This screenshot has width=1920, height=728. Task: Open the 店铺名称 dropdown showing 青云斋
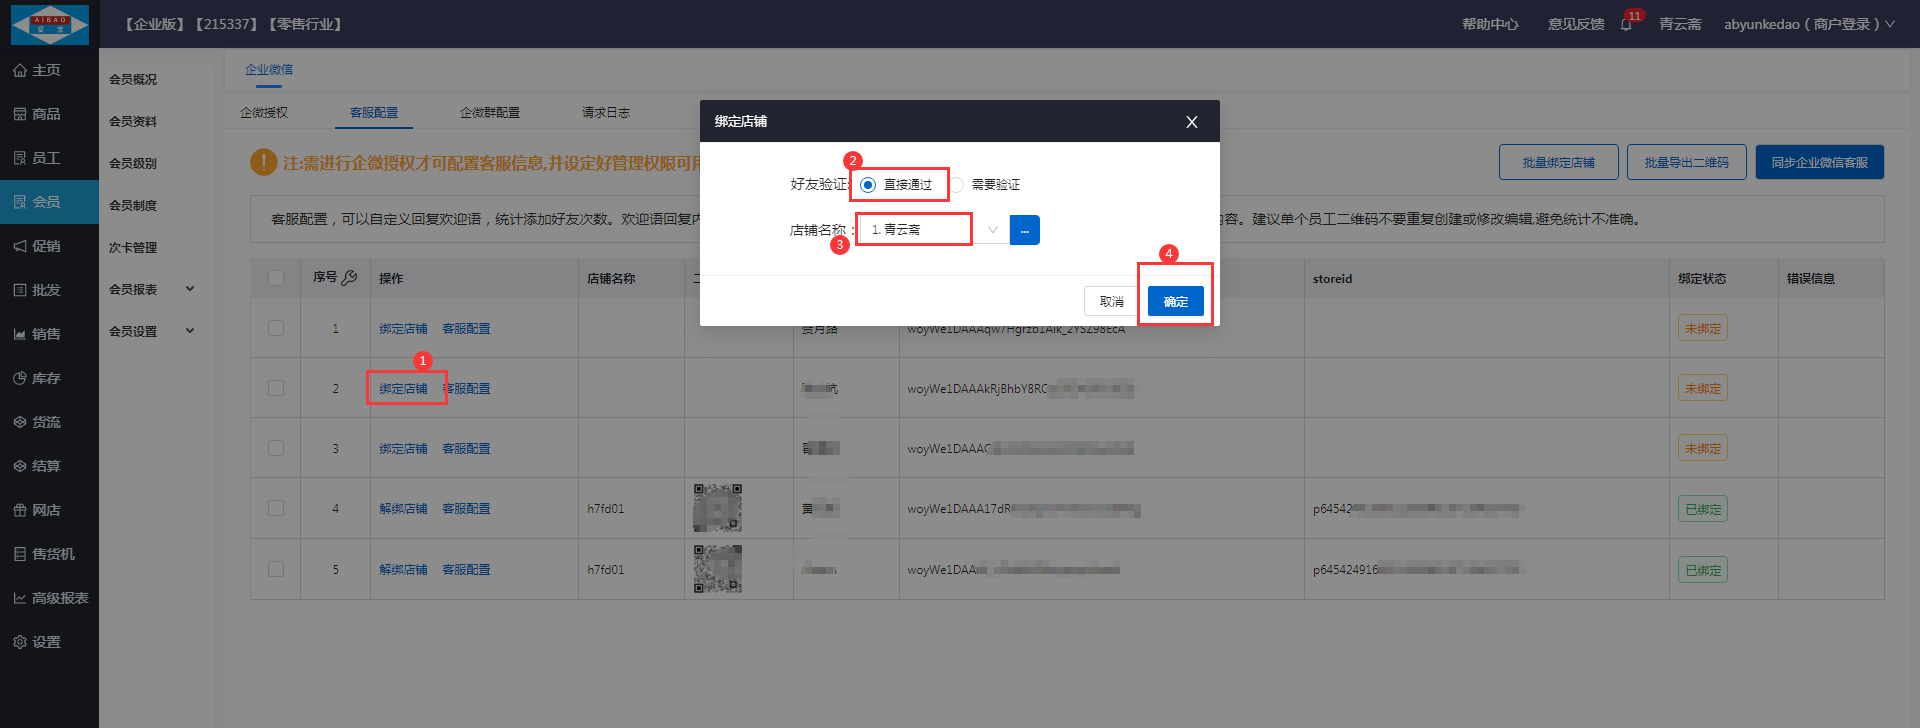[x=934, y=230]
